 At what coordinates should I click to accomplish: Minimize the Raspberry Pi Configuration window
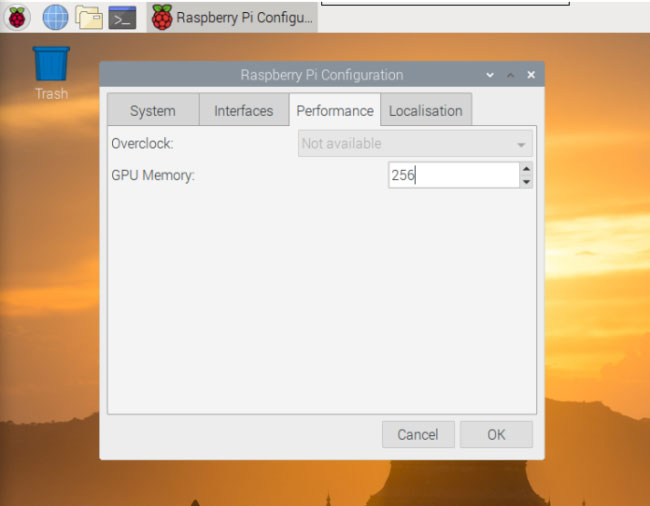click(490, 75)
